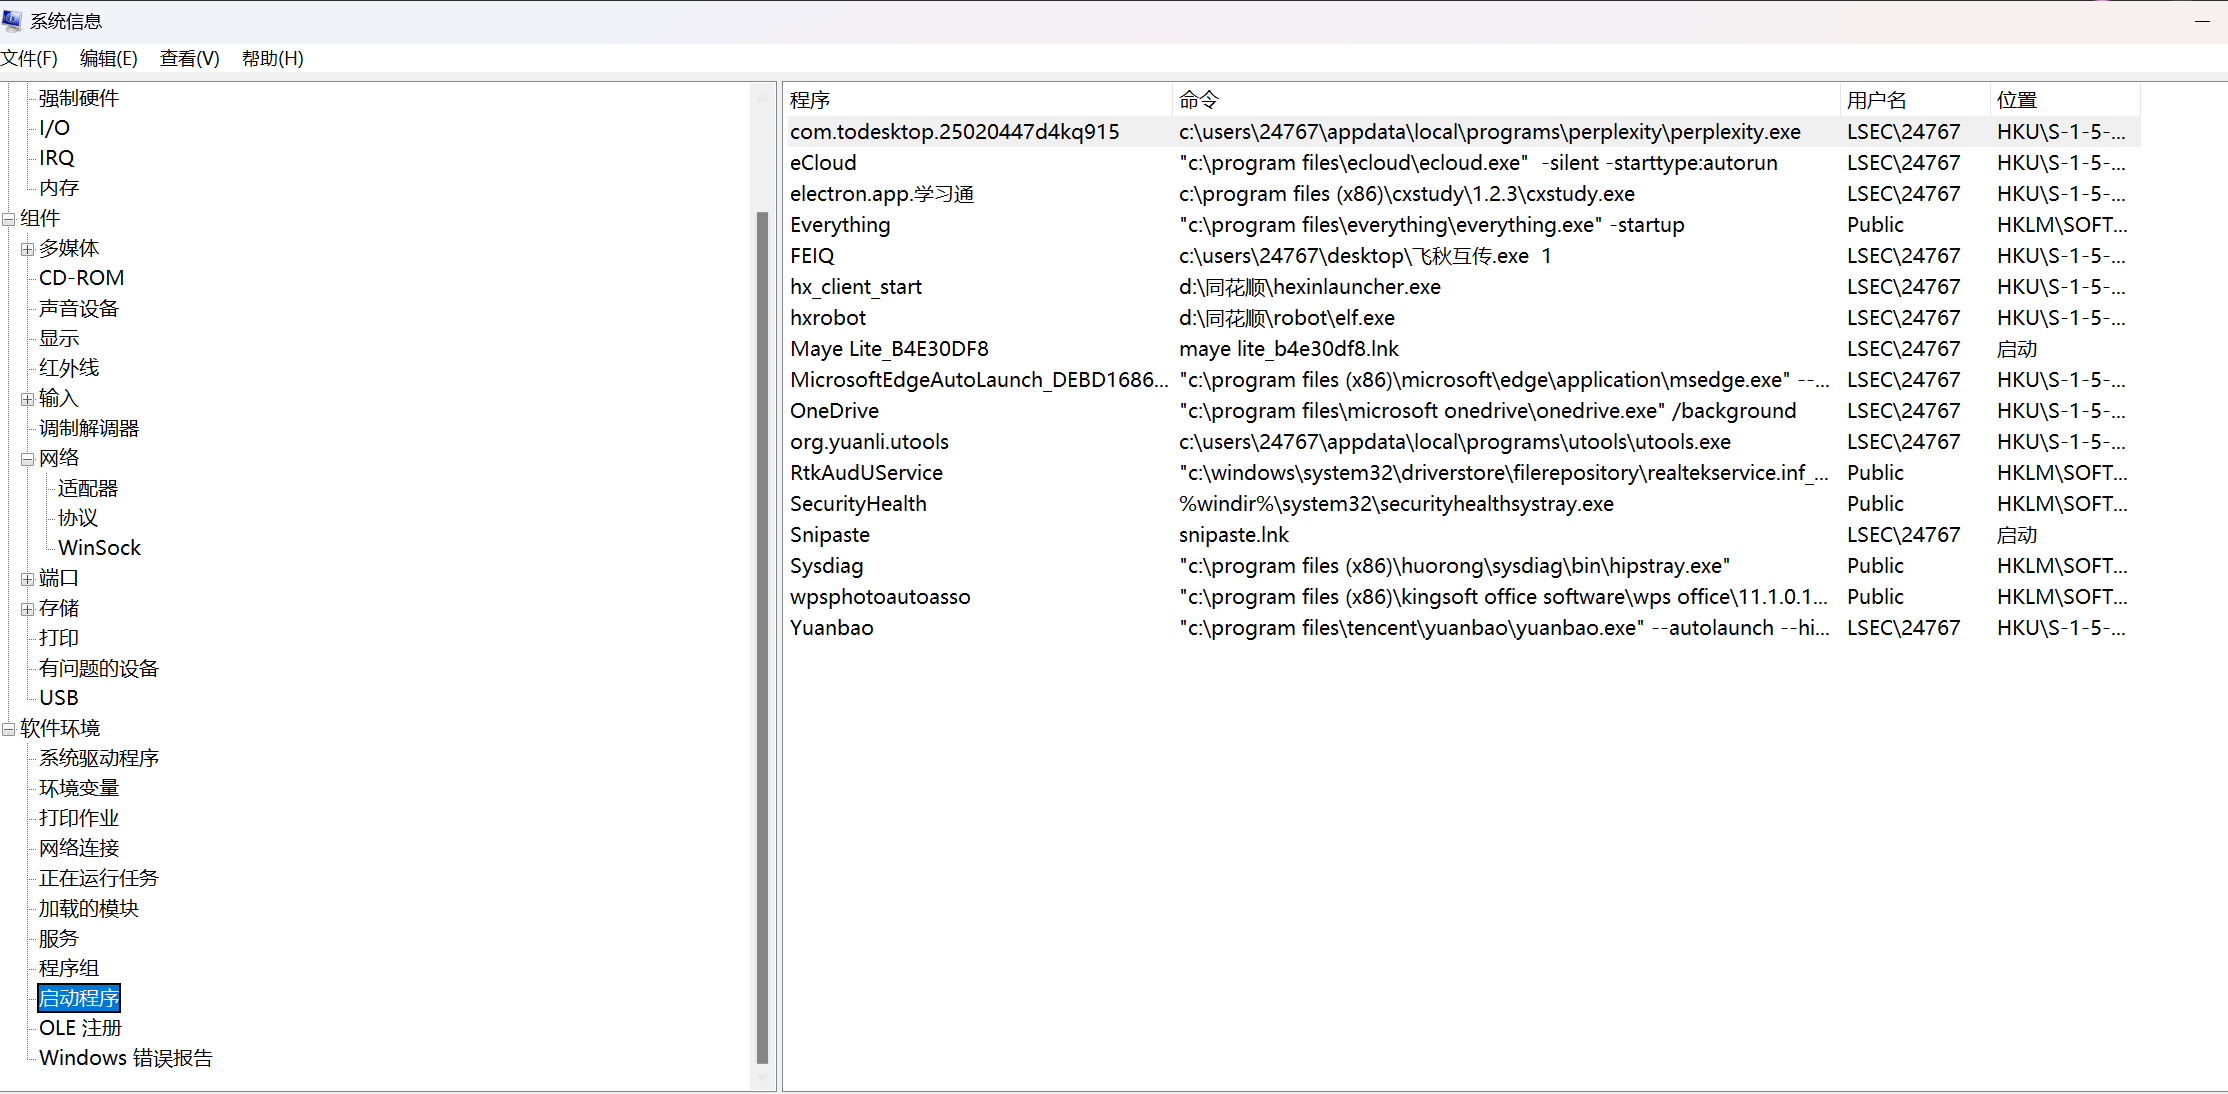The height and width of the screenshot is (1094, 2228).
Task: Select the 环境变量 tree item
Action: click(79, 789)
